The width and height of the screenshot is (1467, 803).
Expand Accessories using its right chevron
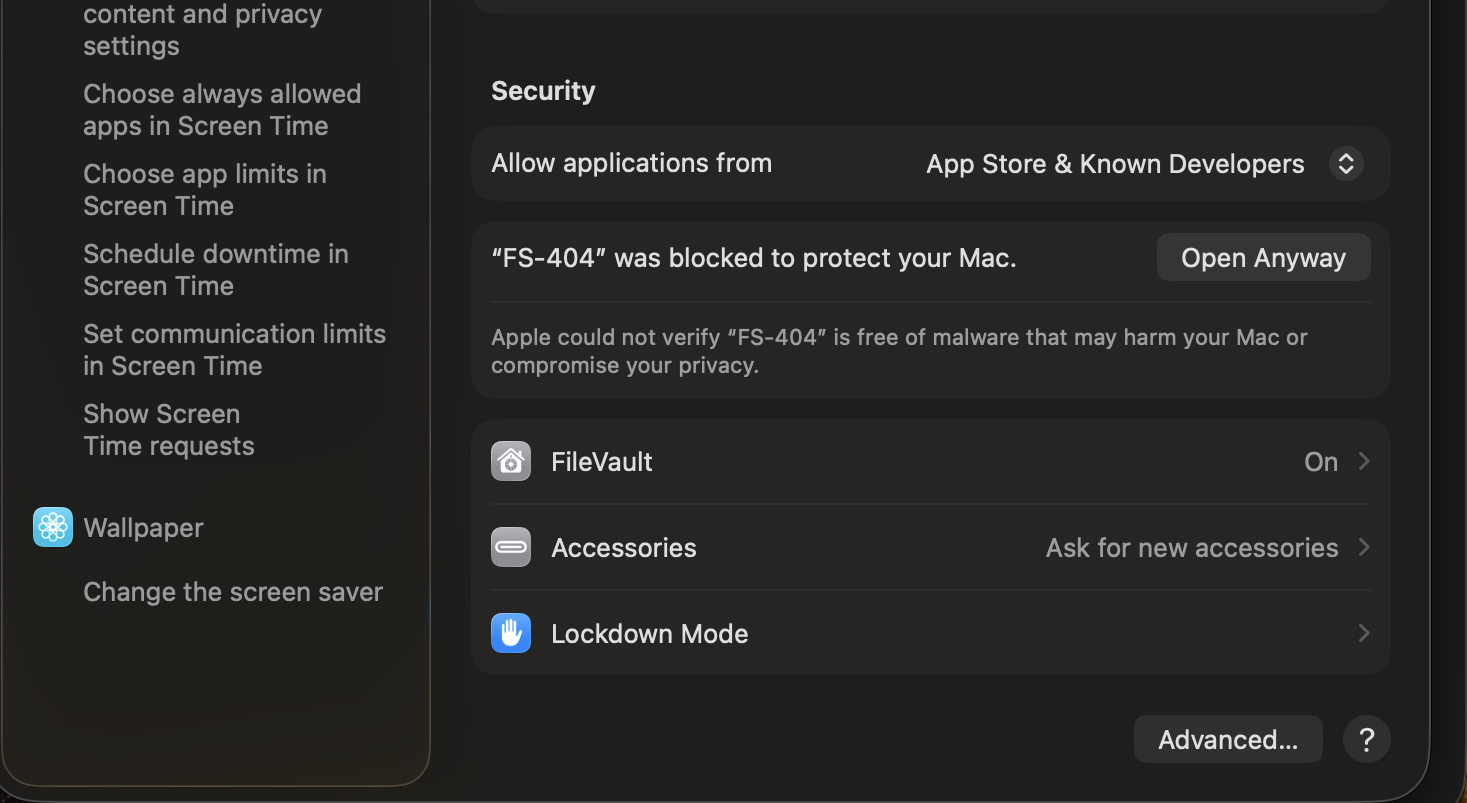(1363, 547)
